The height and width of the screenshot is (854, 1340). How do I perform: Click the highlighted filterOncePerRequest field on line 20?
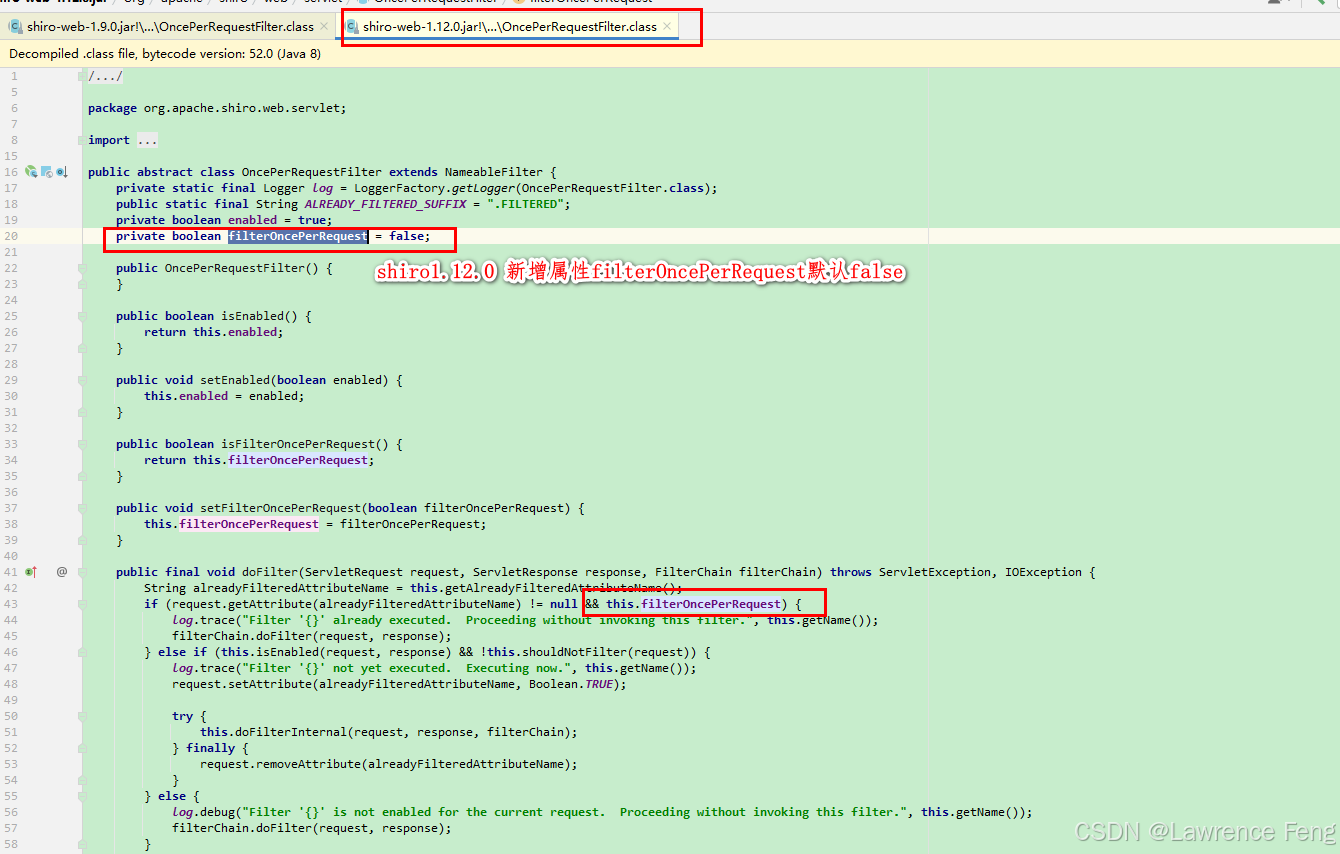tap(298, 236)
